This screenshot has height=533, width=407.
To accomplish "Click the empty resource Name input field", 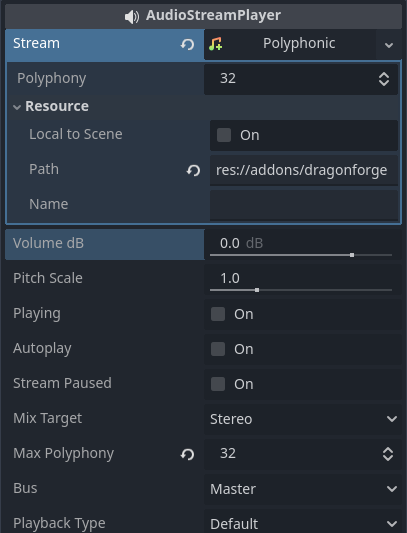I will (x=304, y=205).
